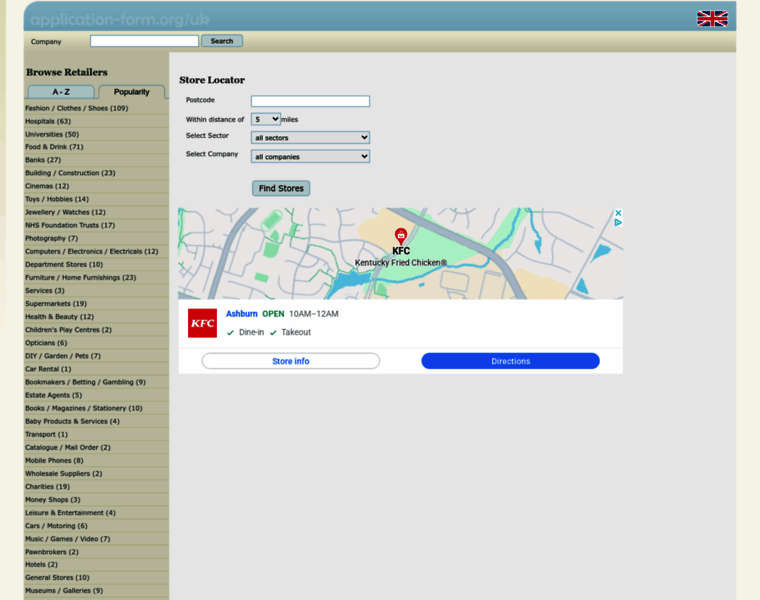The height and width of the screenshot is (600, 760).
Task: Click the Search button
Action: tap(222, 41)
